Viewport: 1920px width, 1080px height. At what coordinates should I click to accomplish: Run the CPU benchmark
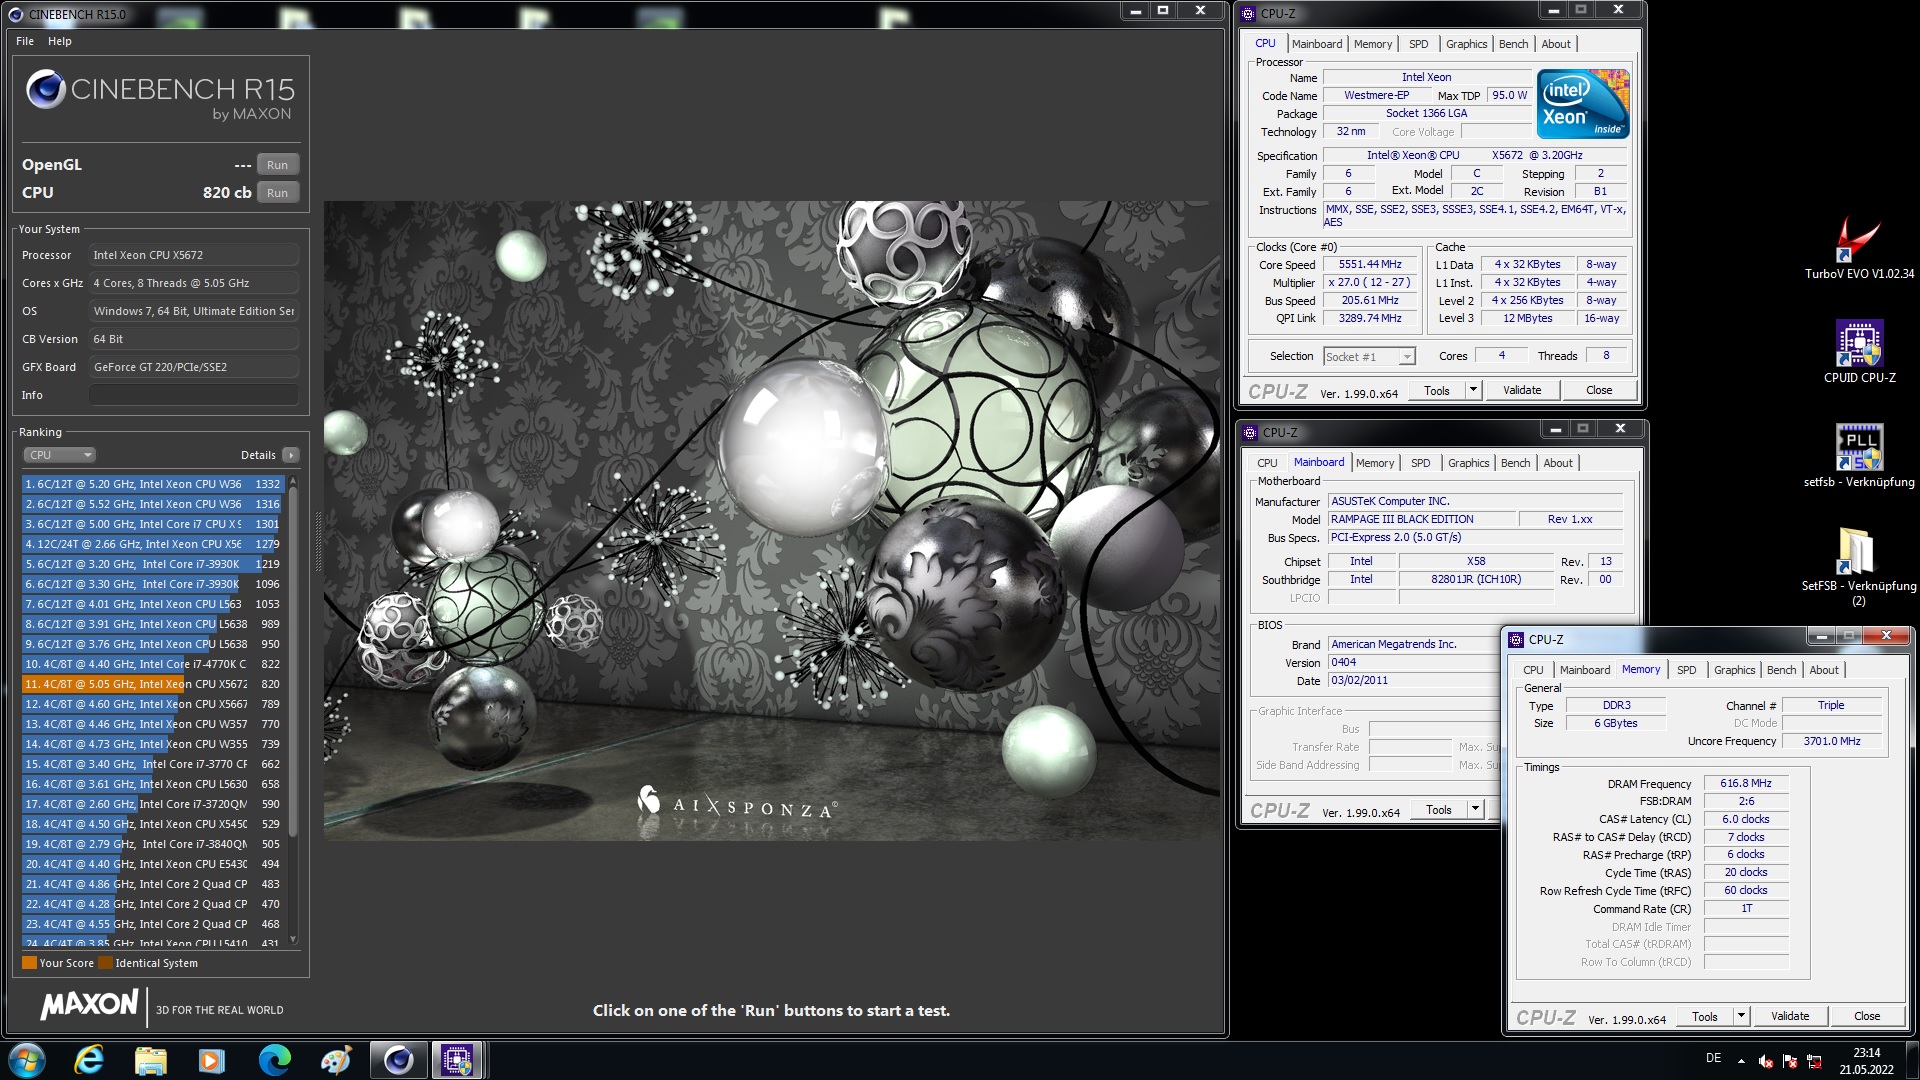pyautogui.click(x=277, y=193)
